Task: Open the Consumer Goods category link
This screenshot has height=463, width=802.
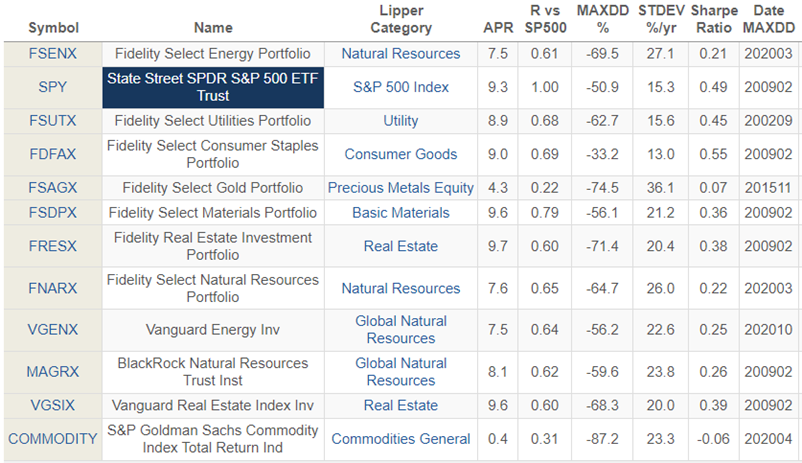Action: tap(400, 154)
